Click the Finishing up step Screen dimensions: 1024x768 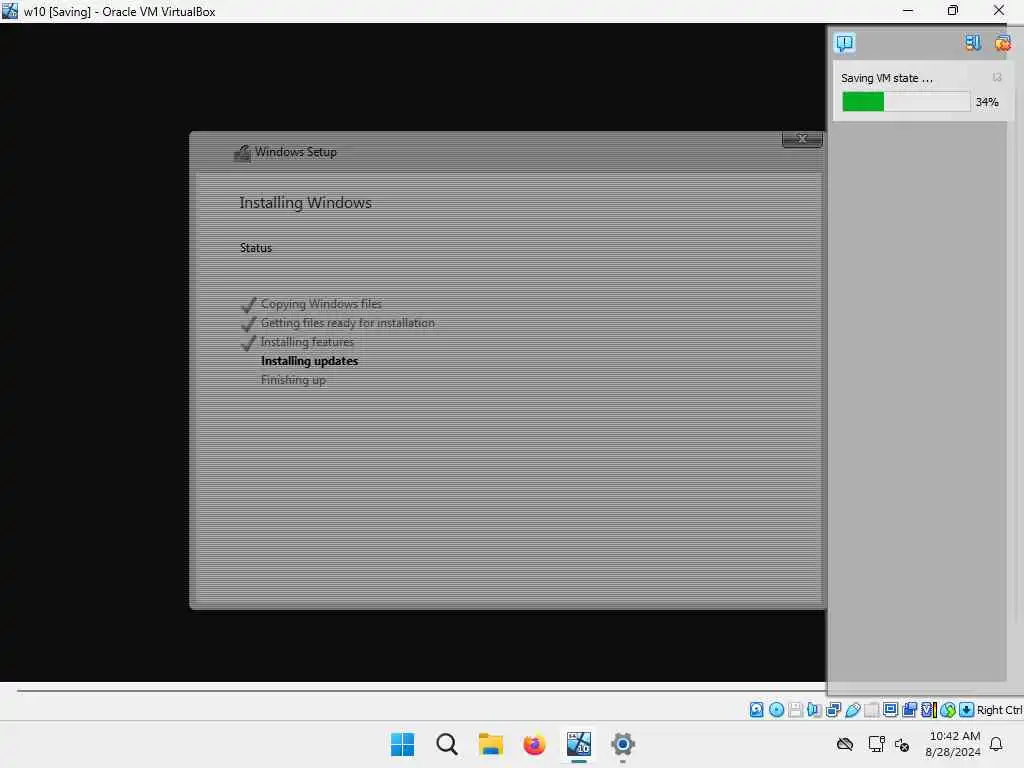[x=293, y=380]
